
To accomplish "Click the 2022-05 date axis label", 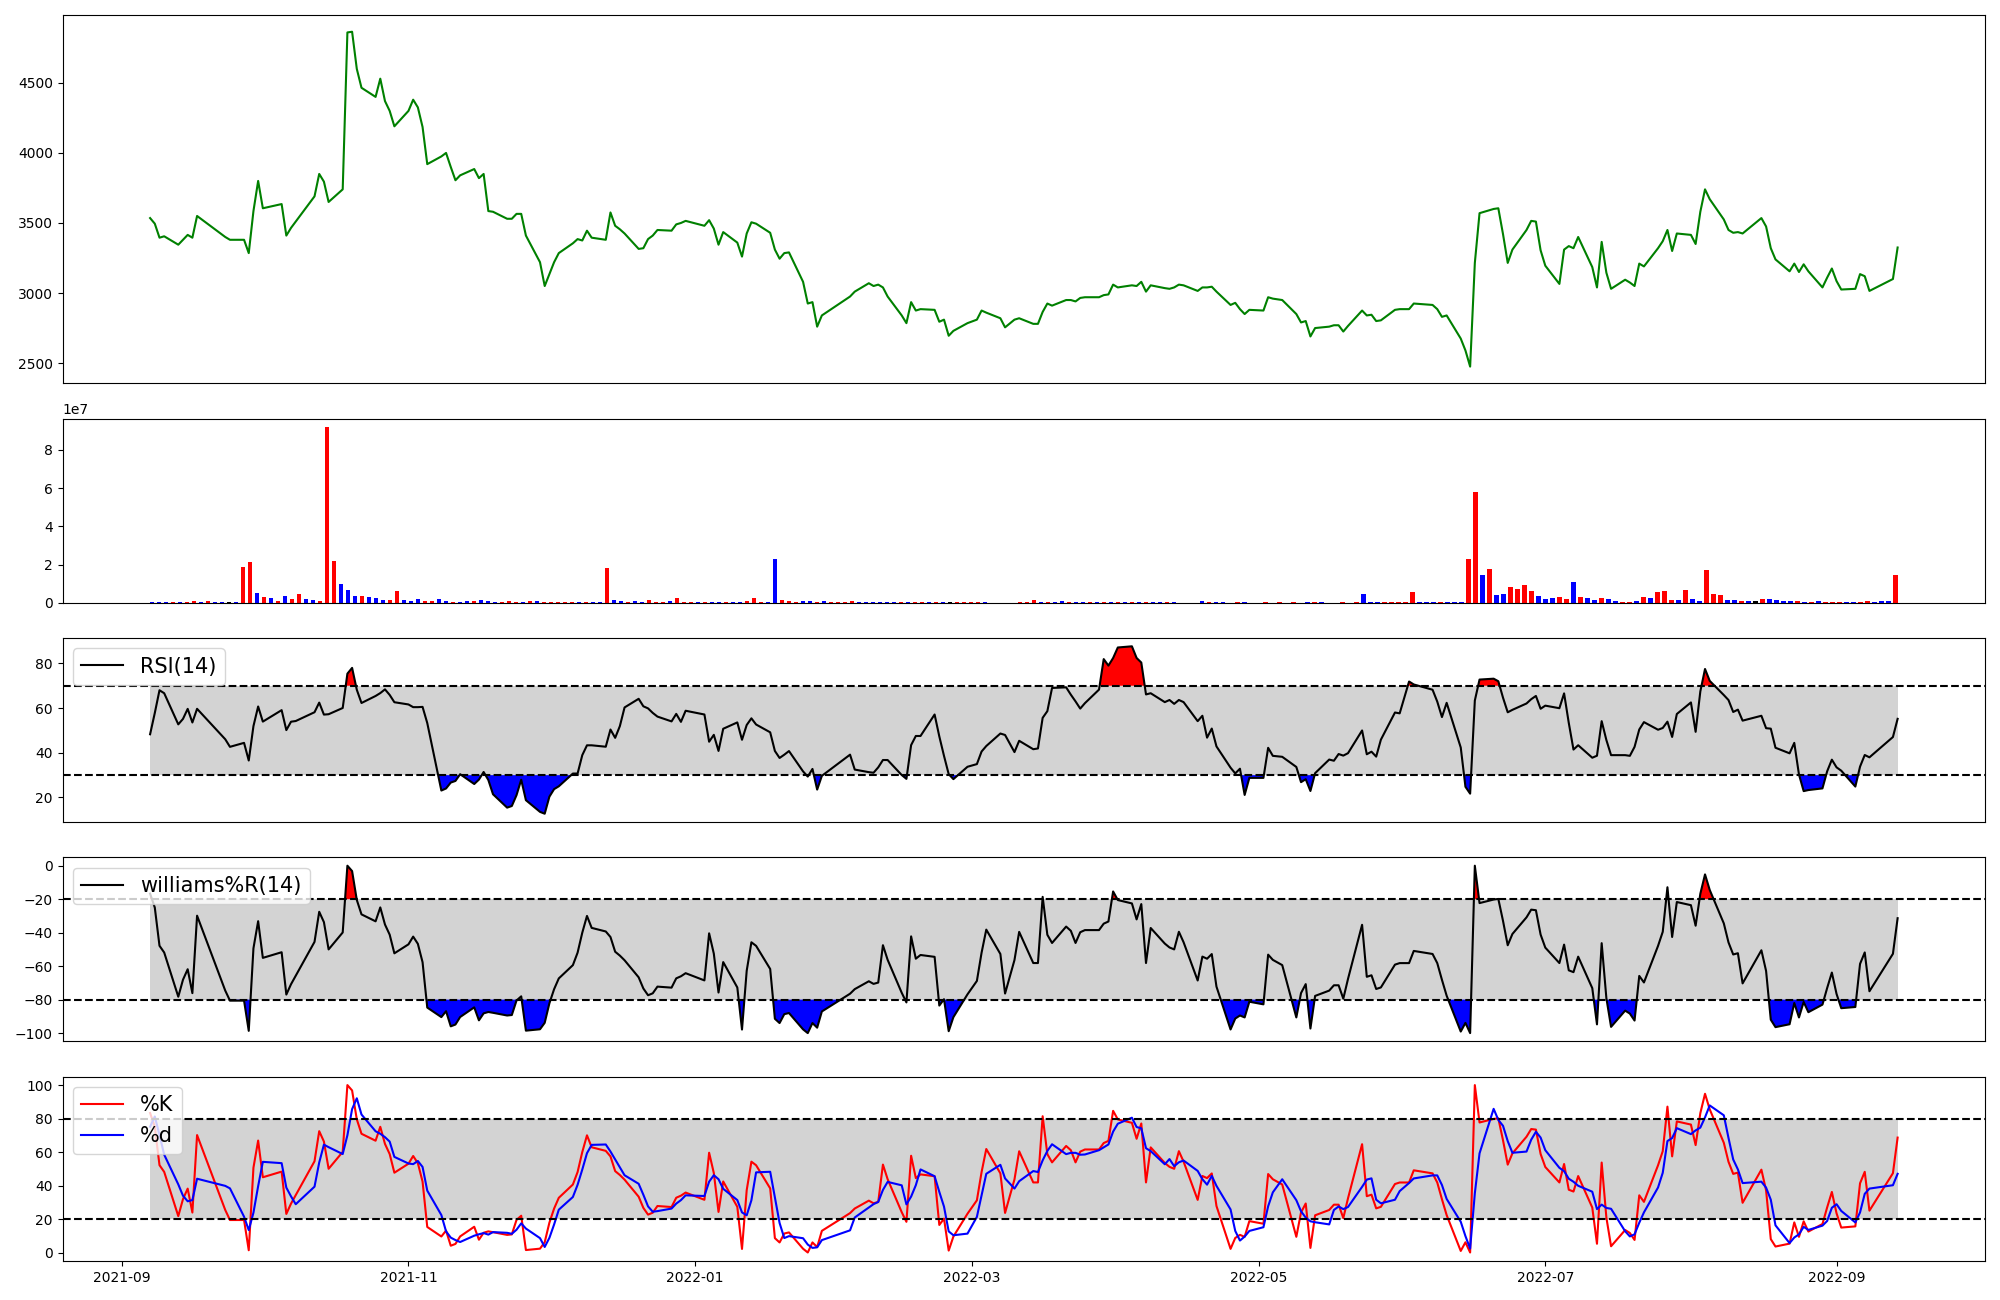I will (x=1258, y=1277).
